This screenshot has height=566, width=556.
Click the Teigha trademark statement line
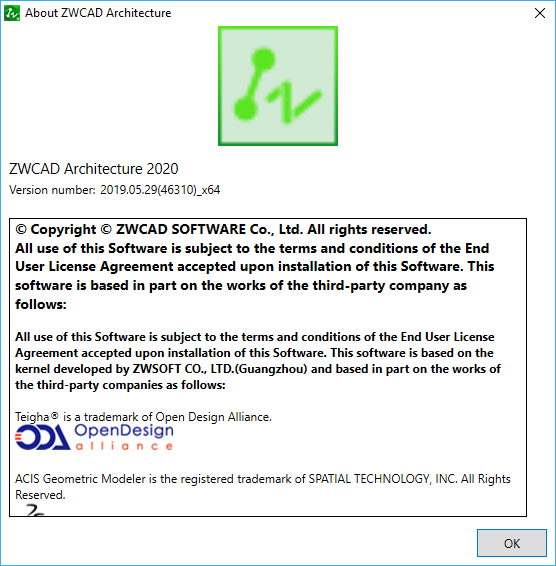click(x=143, y=417)
